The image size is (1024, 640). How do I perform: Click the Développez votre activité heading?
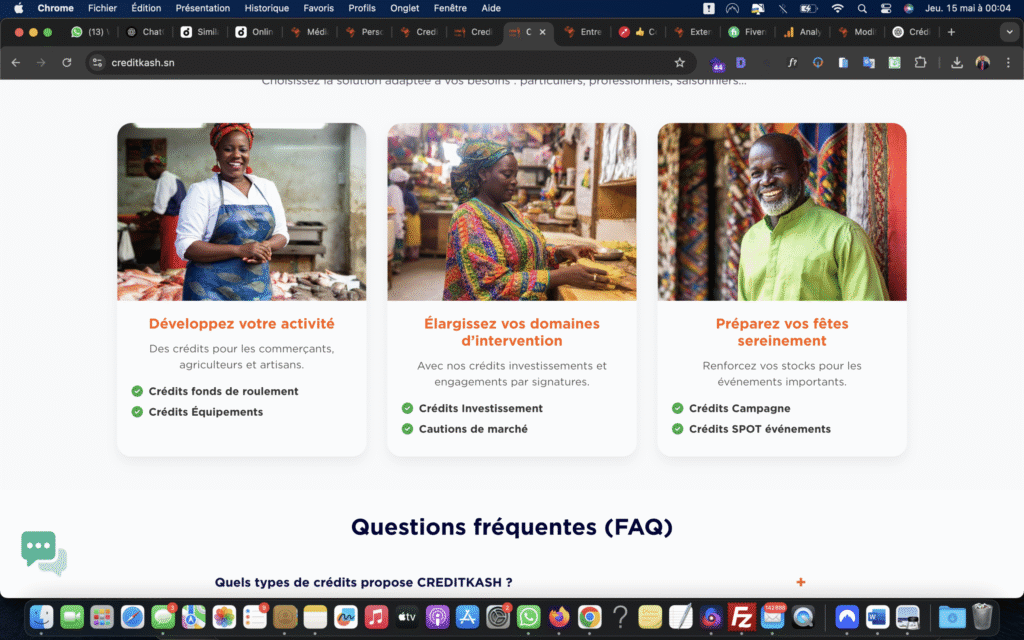pyautogui.click(x=242, y=323)
